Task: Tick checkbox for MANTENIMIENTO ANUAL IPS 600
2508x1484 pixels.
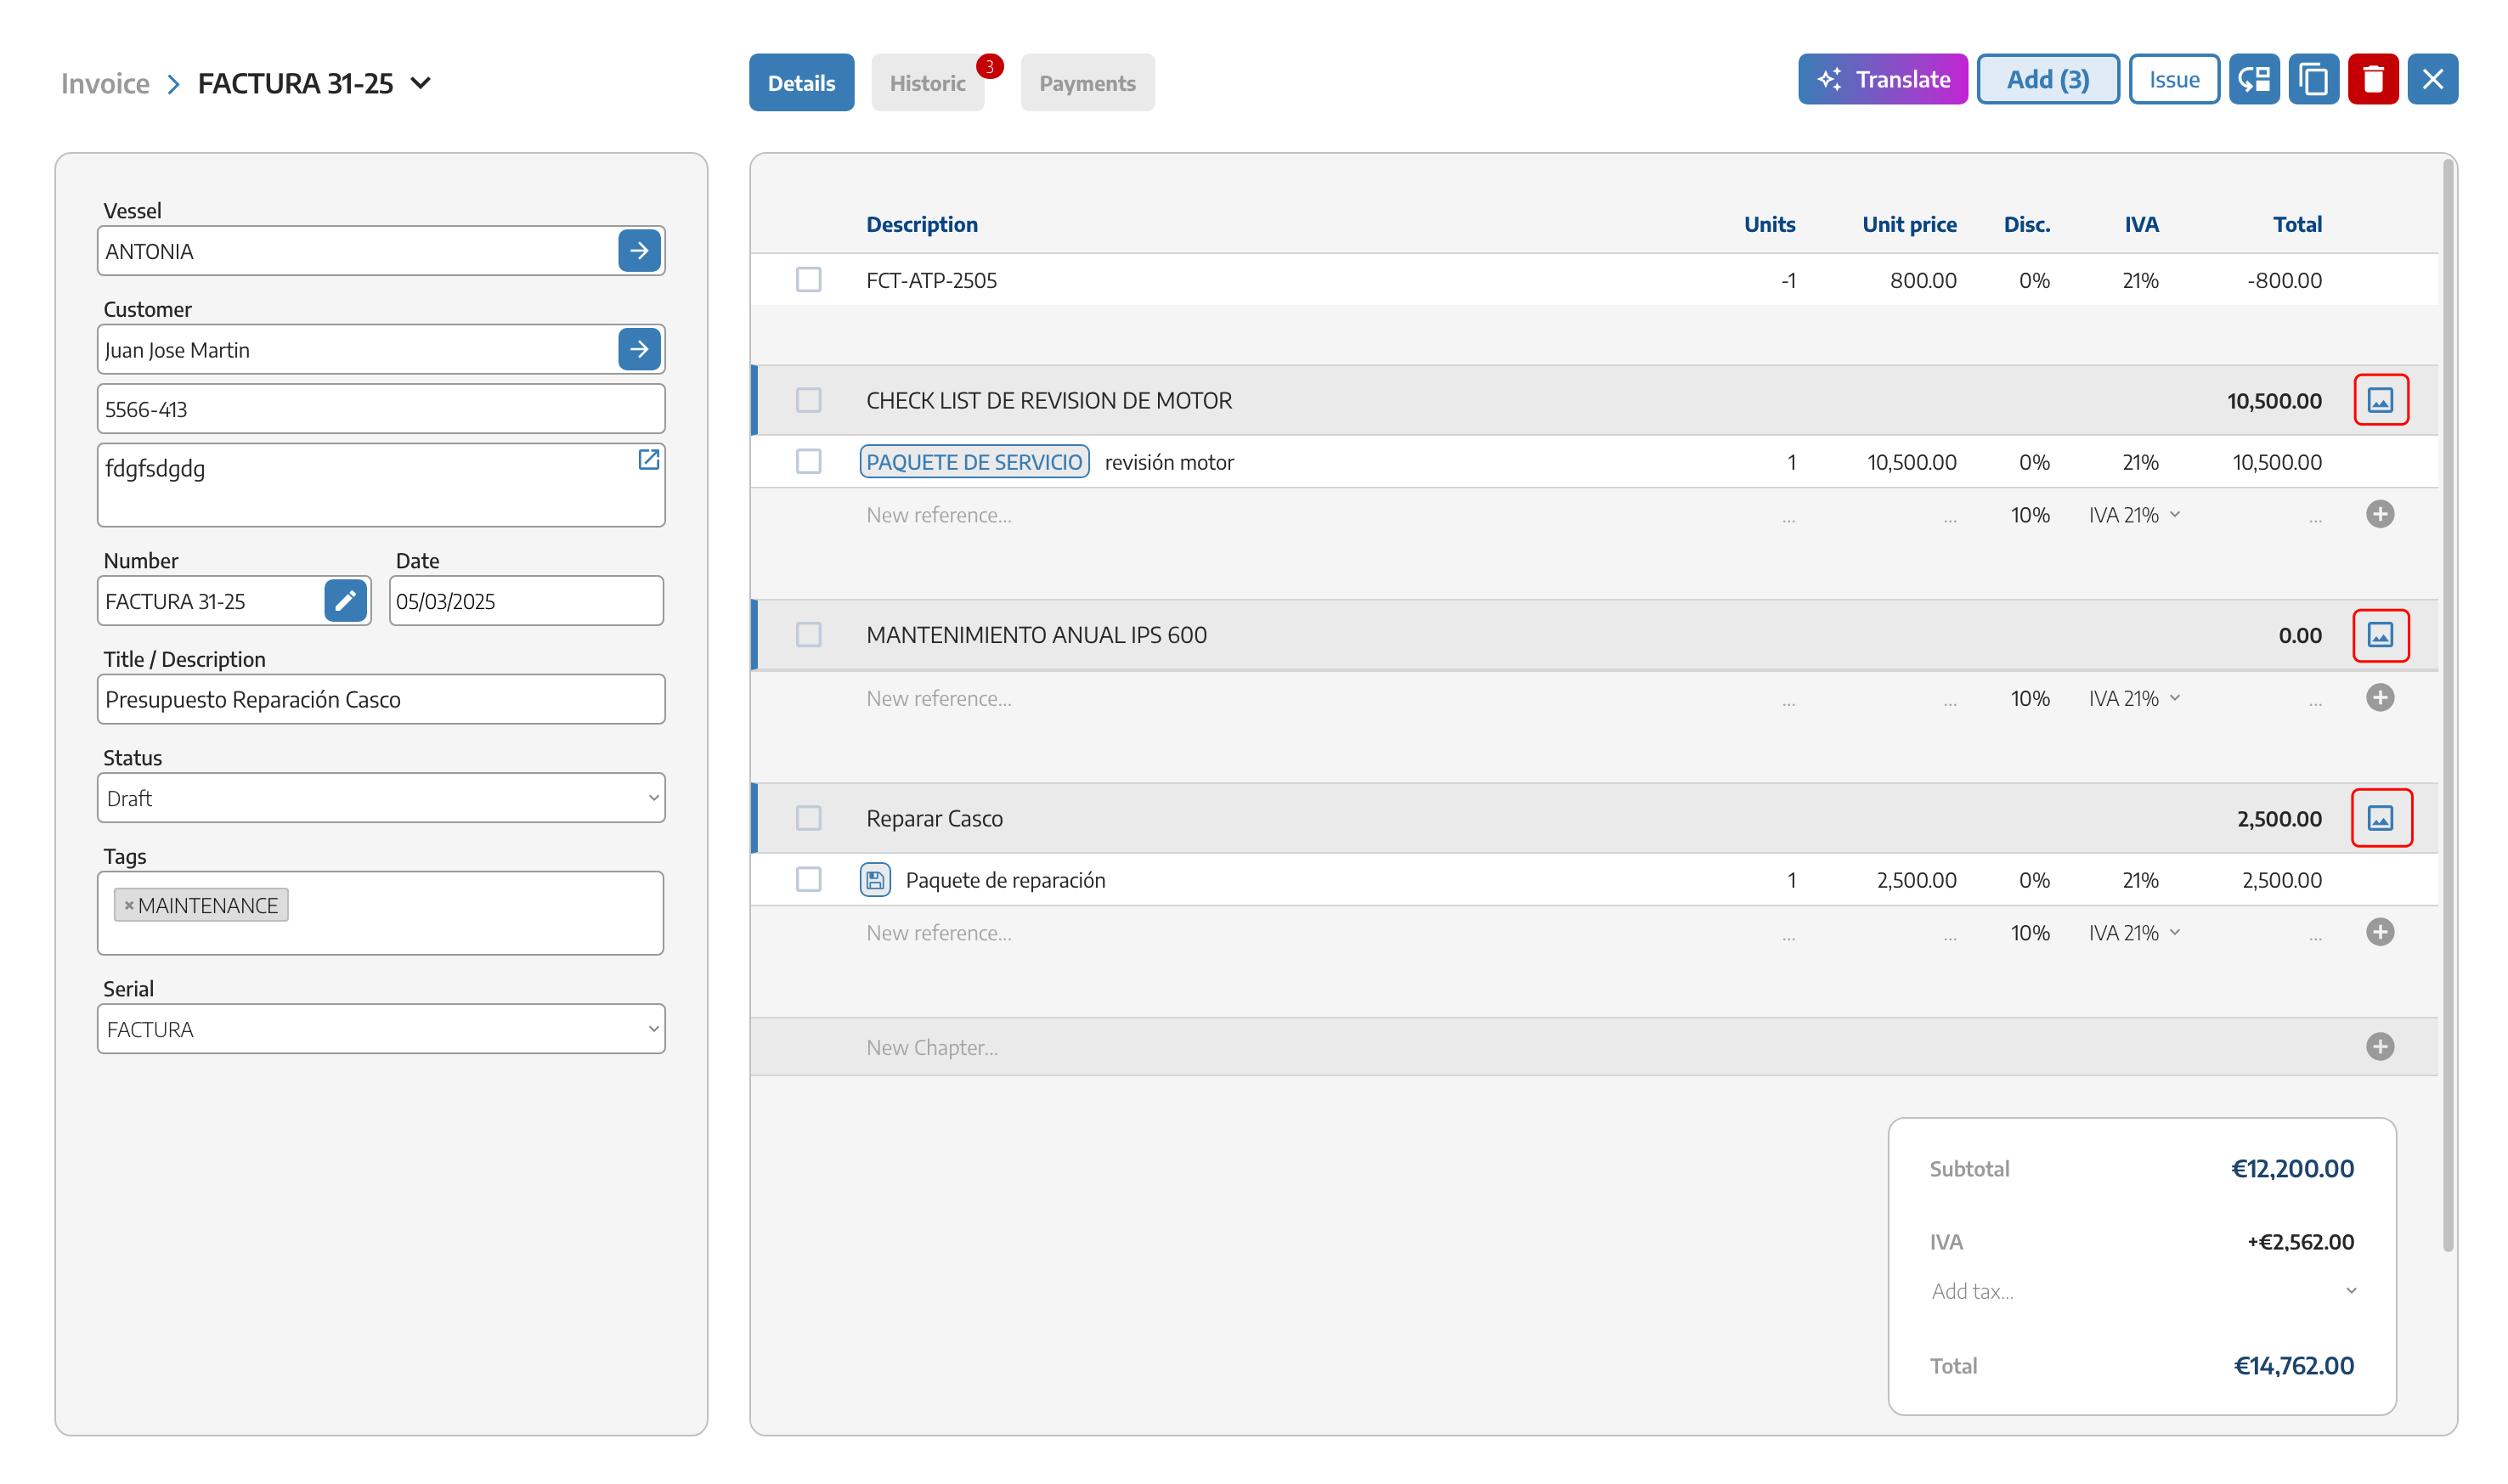Action: [x=808, y=634]
